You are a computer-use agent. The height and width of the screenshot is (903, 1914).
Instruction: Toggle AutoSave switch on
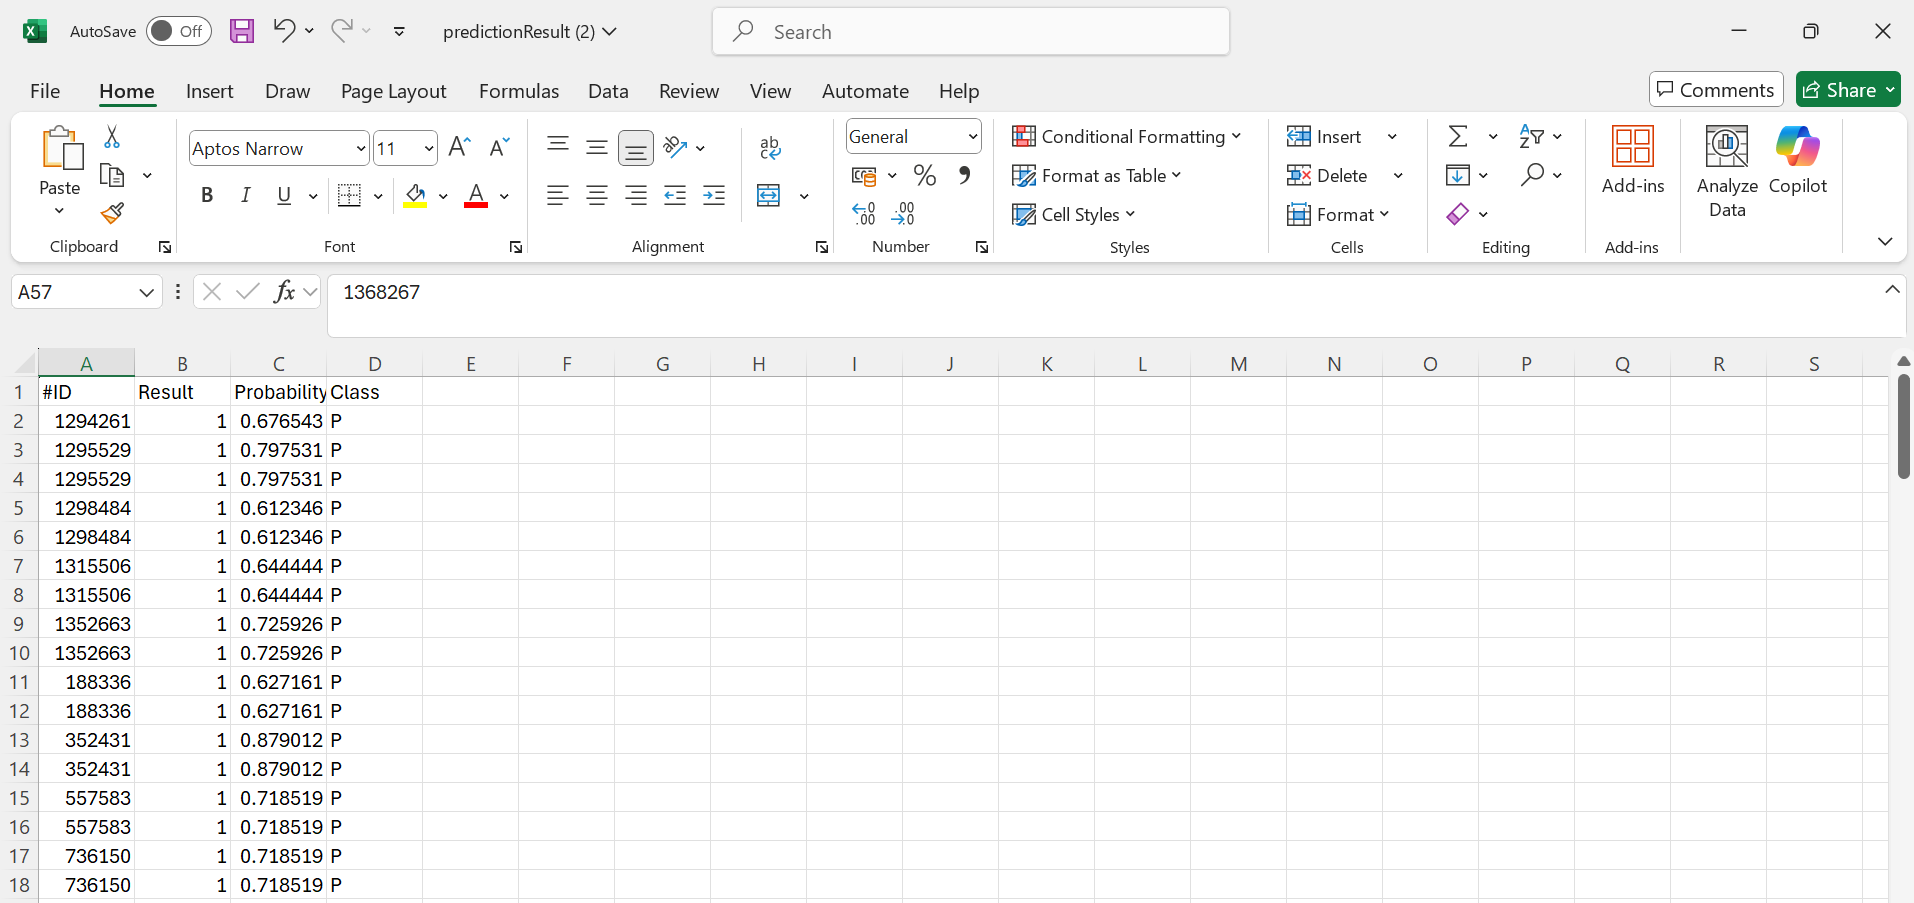[178, 31]
